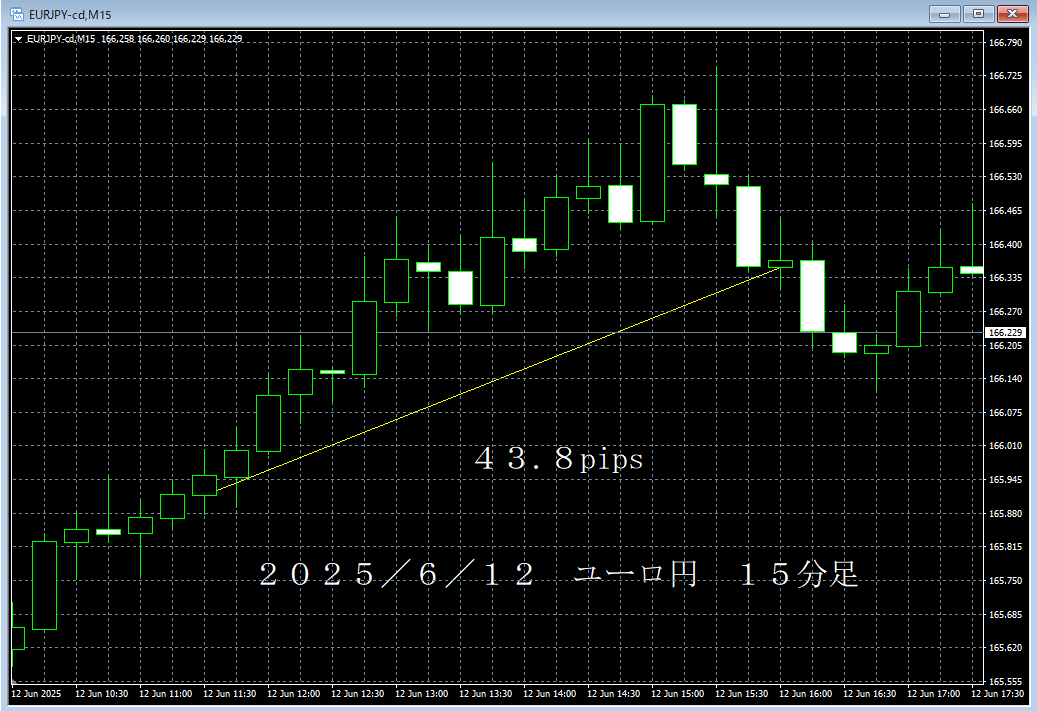Click the chart icon in the title bar
Image resolution: width=1037 pixels, height=711 pixels.
coord(16,14)
